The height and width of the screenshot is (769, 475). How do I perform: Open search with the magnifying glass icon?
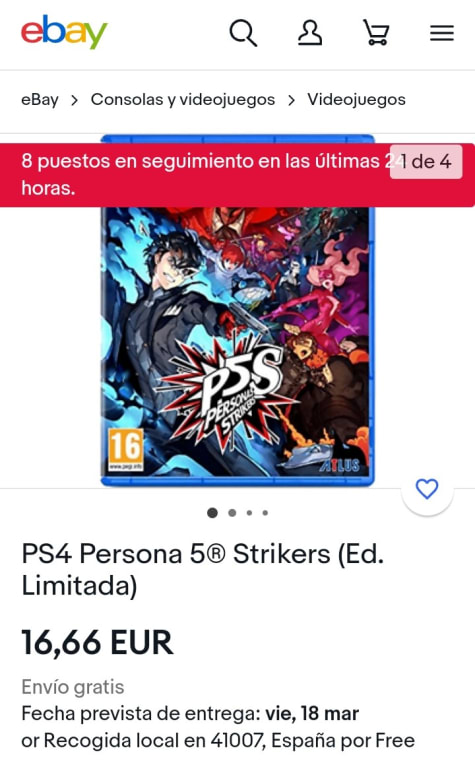coord(243,33)
